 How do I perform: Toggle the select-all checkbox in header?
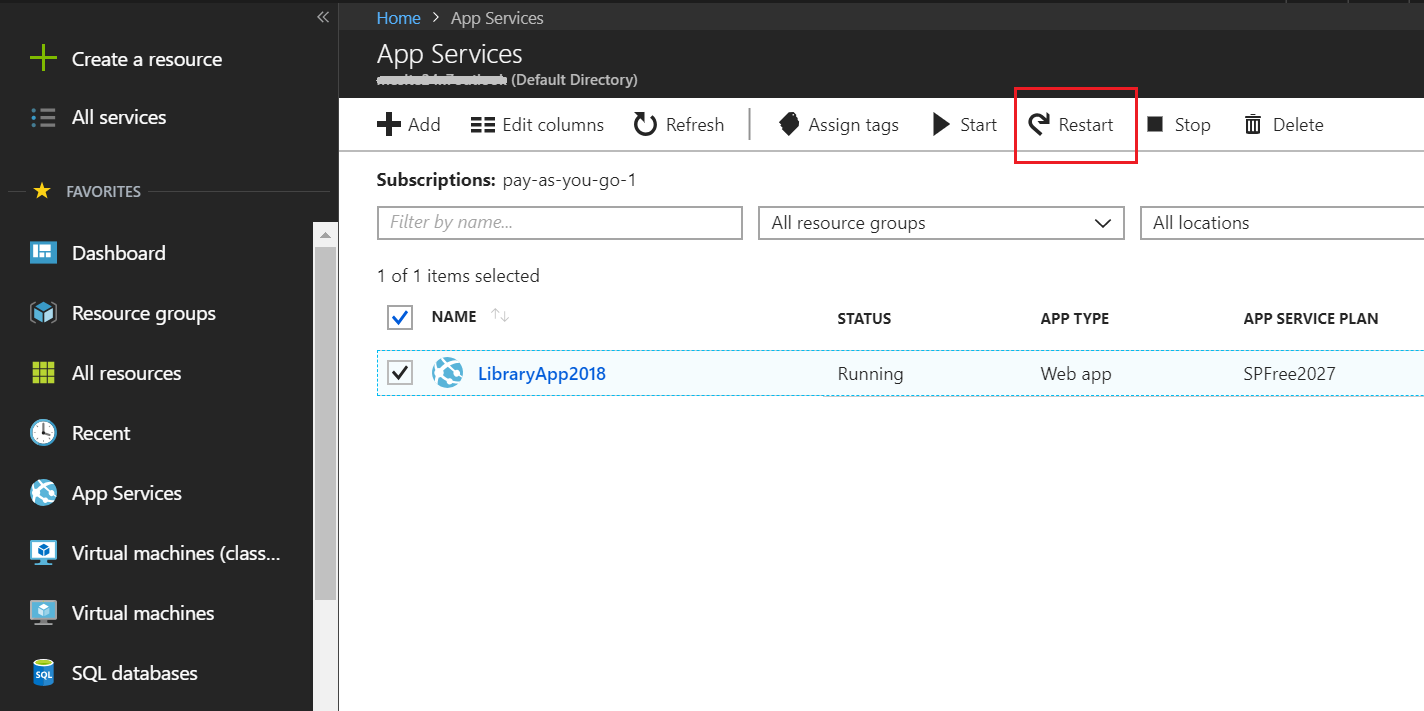click(x=399, y=317)
